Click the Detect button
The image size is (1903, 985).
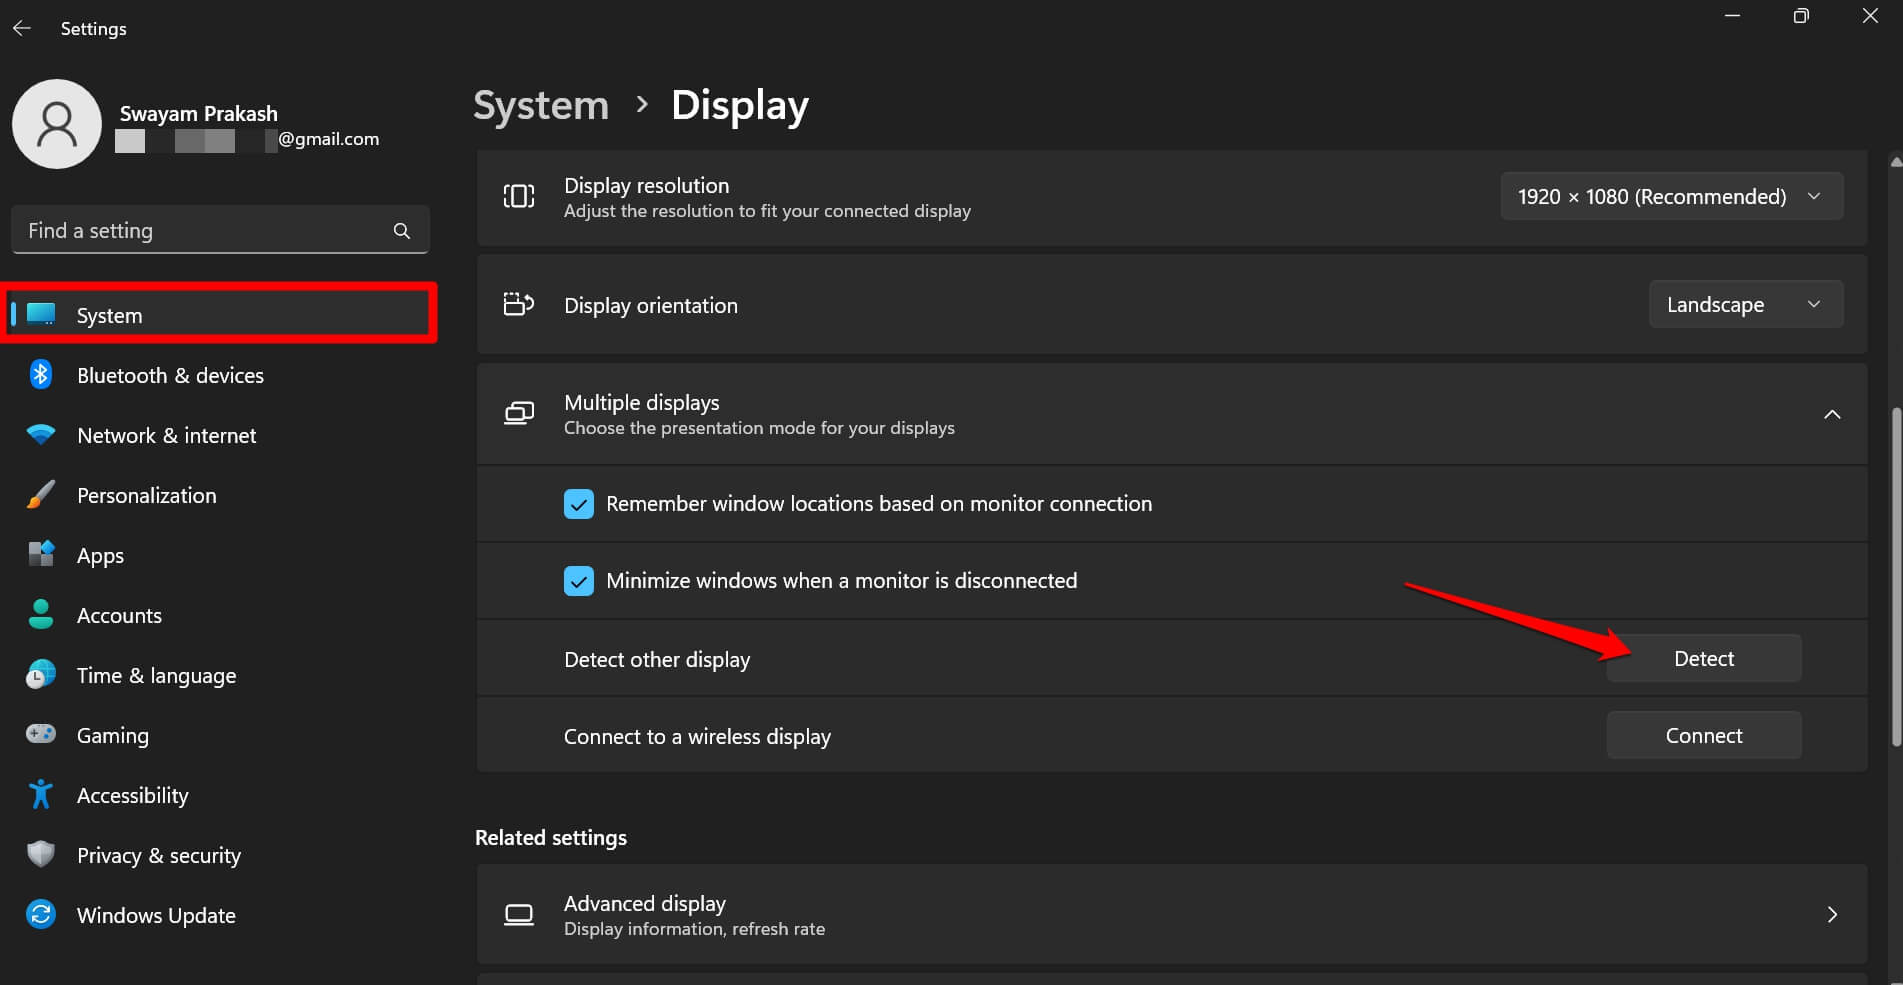click(1703, 658)
